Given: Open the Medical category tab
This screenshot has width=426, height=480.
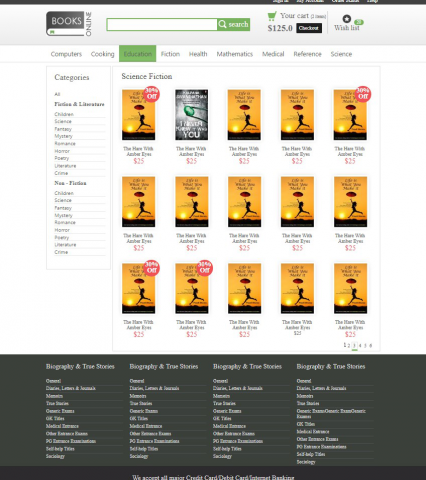Looking at the screenshot, I should pos(273,54).
